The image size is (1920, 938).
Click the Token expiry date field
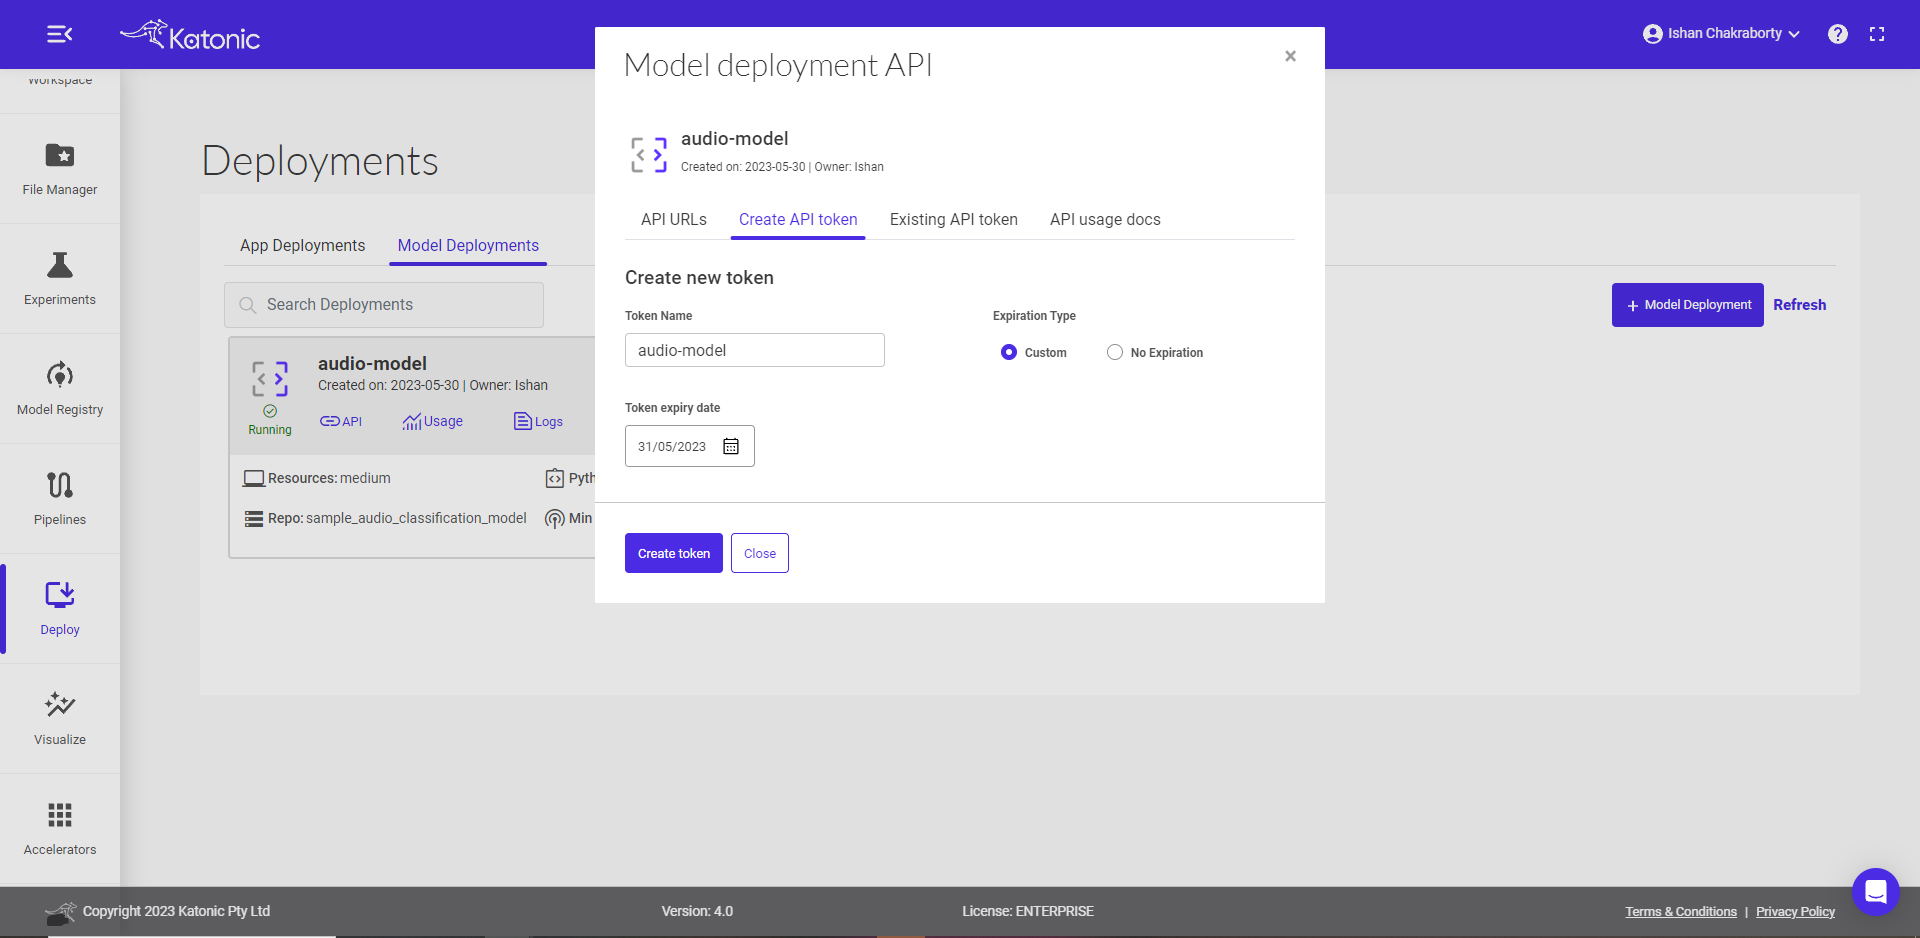(690, 446)
